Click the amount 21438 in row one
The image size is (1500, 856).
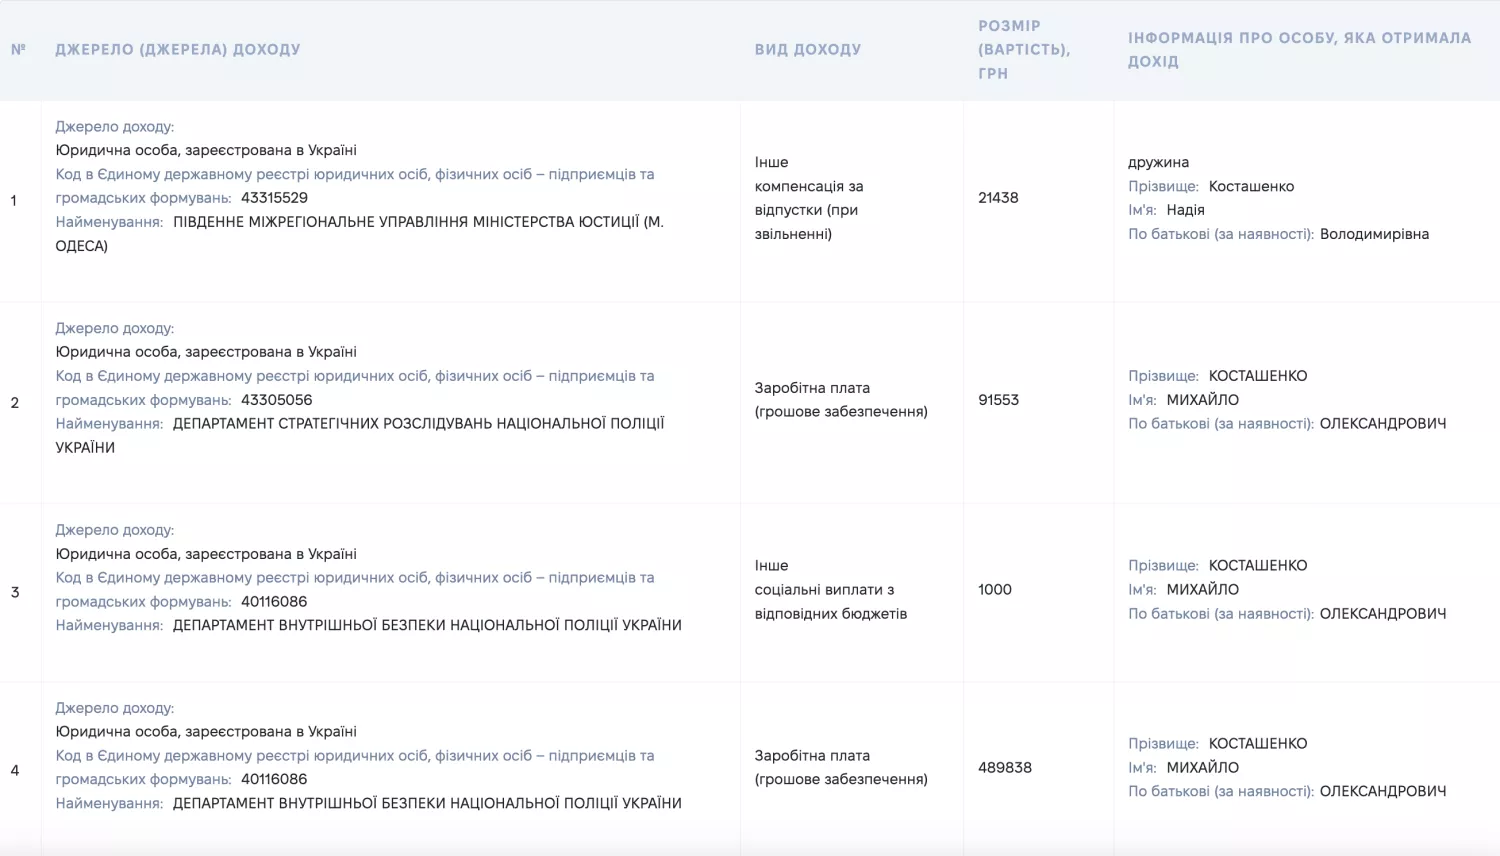(998, 198)
